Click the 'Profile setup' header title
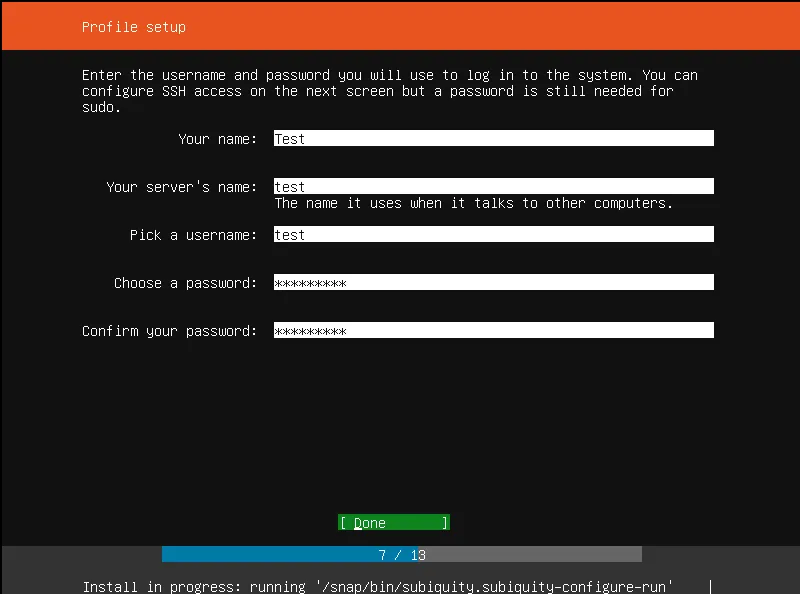Image resolution: width=800 pixels, height=594 pixels. click(133, 27)
